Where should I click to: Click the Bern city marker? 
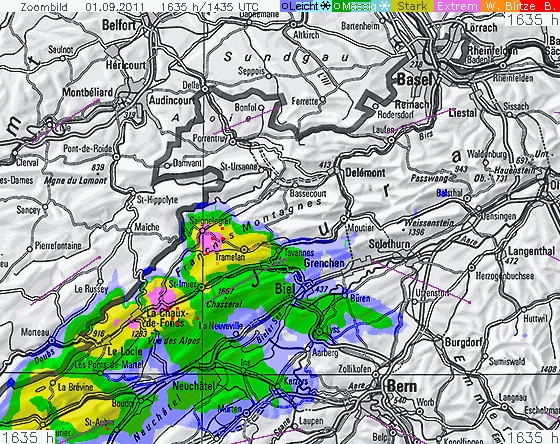(376, 375)
